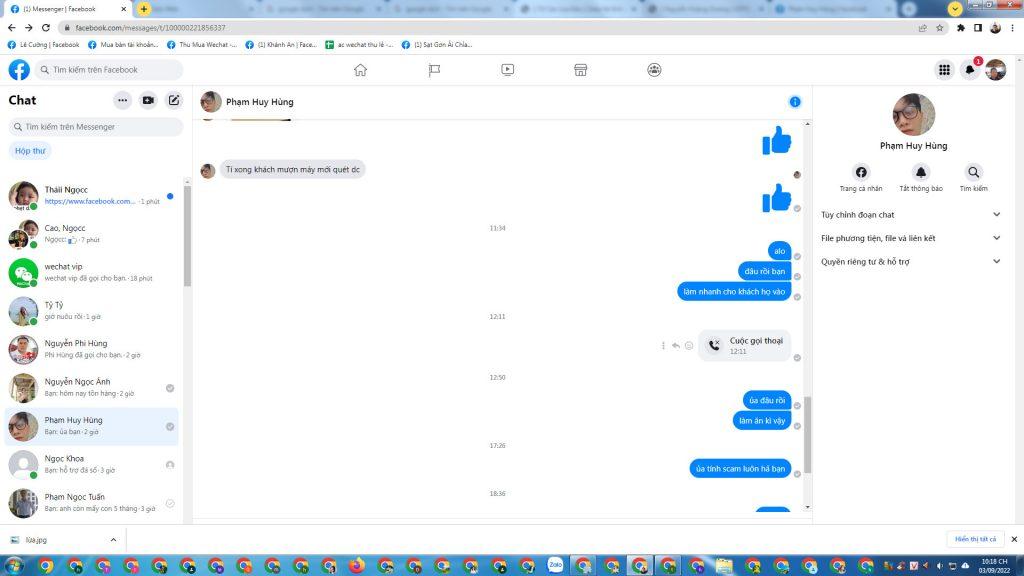Expand File phương tiện, file và liên kết
The height and width of the screenshot is (576, 1024).
click(996, 238)
